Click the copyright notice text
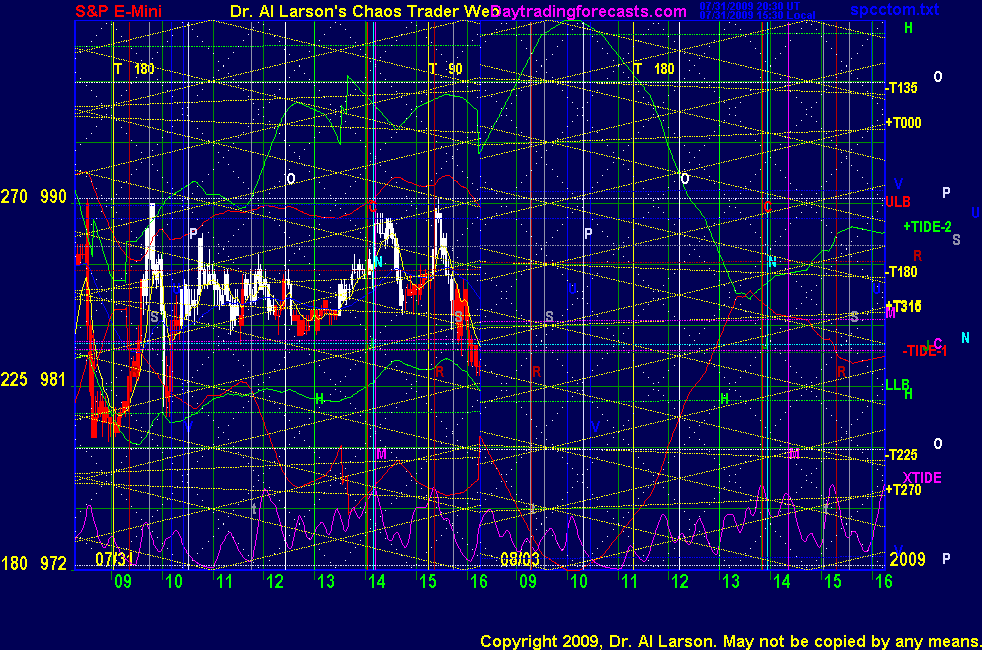 pyautogui.click(x=730, y=641)
